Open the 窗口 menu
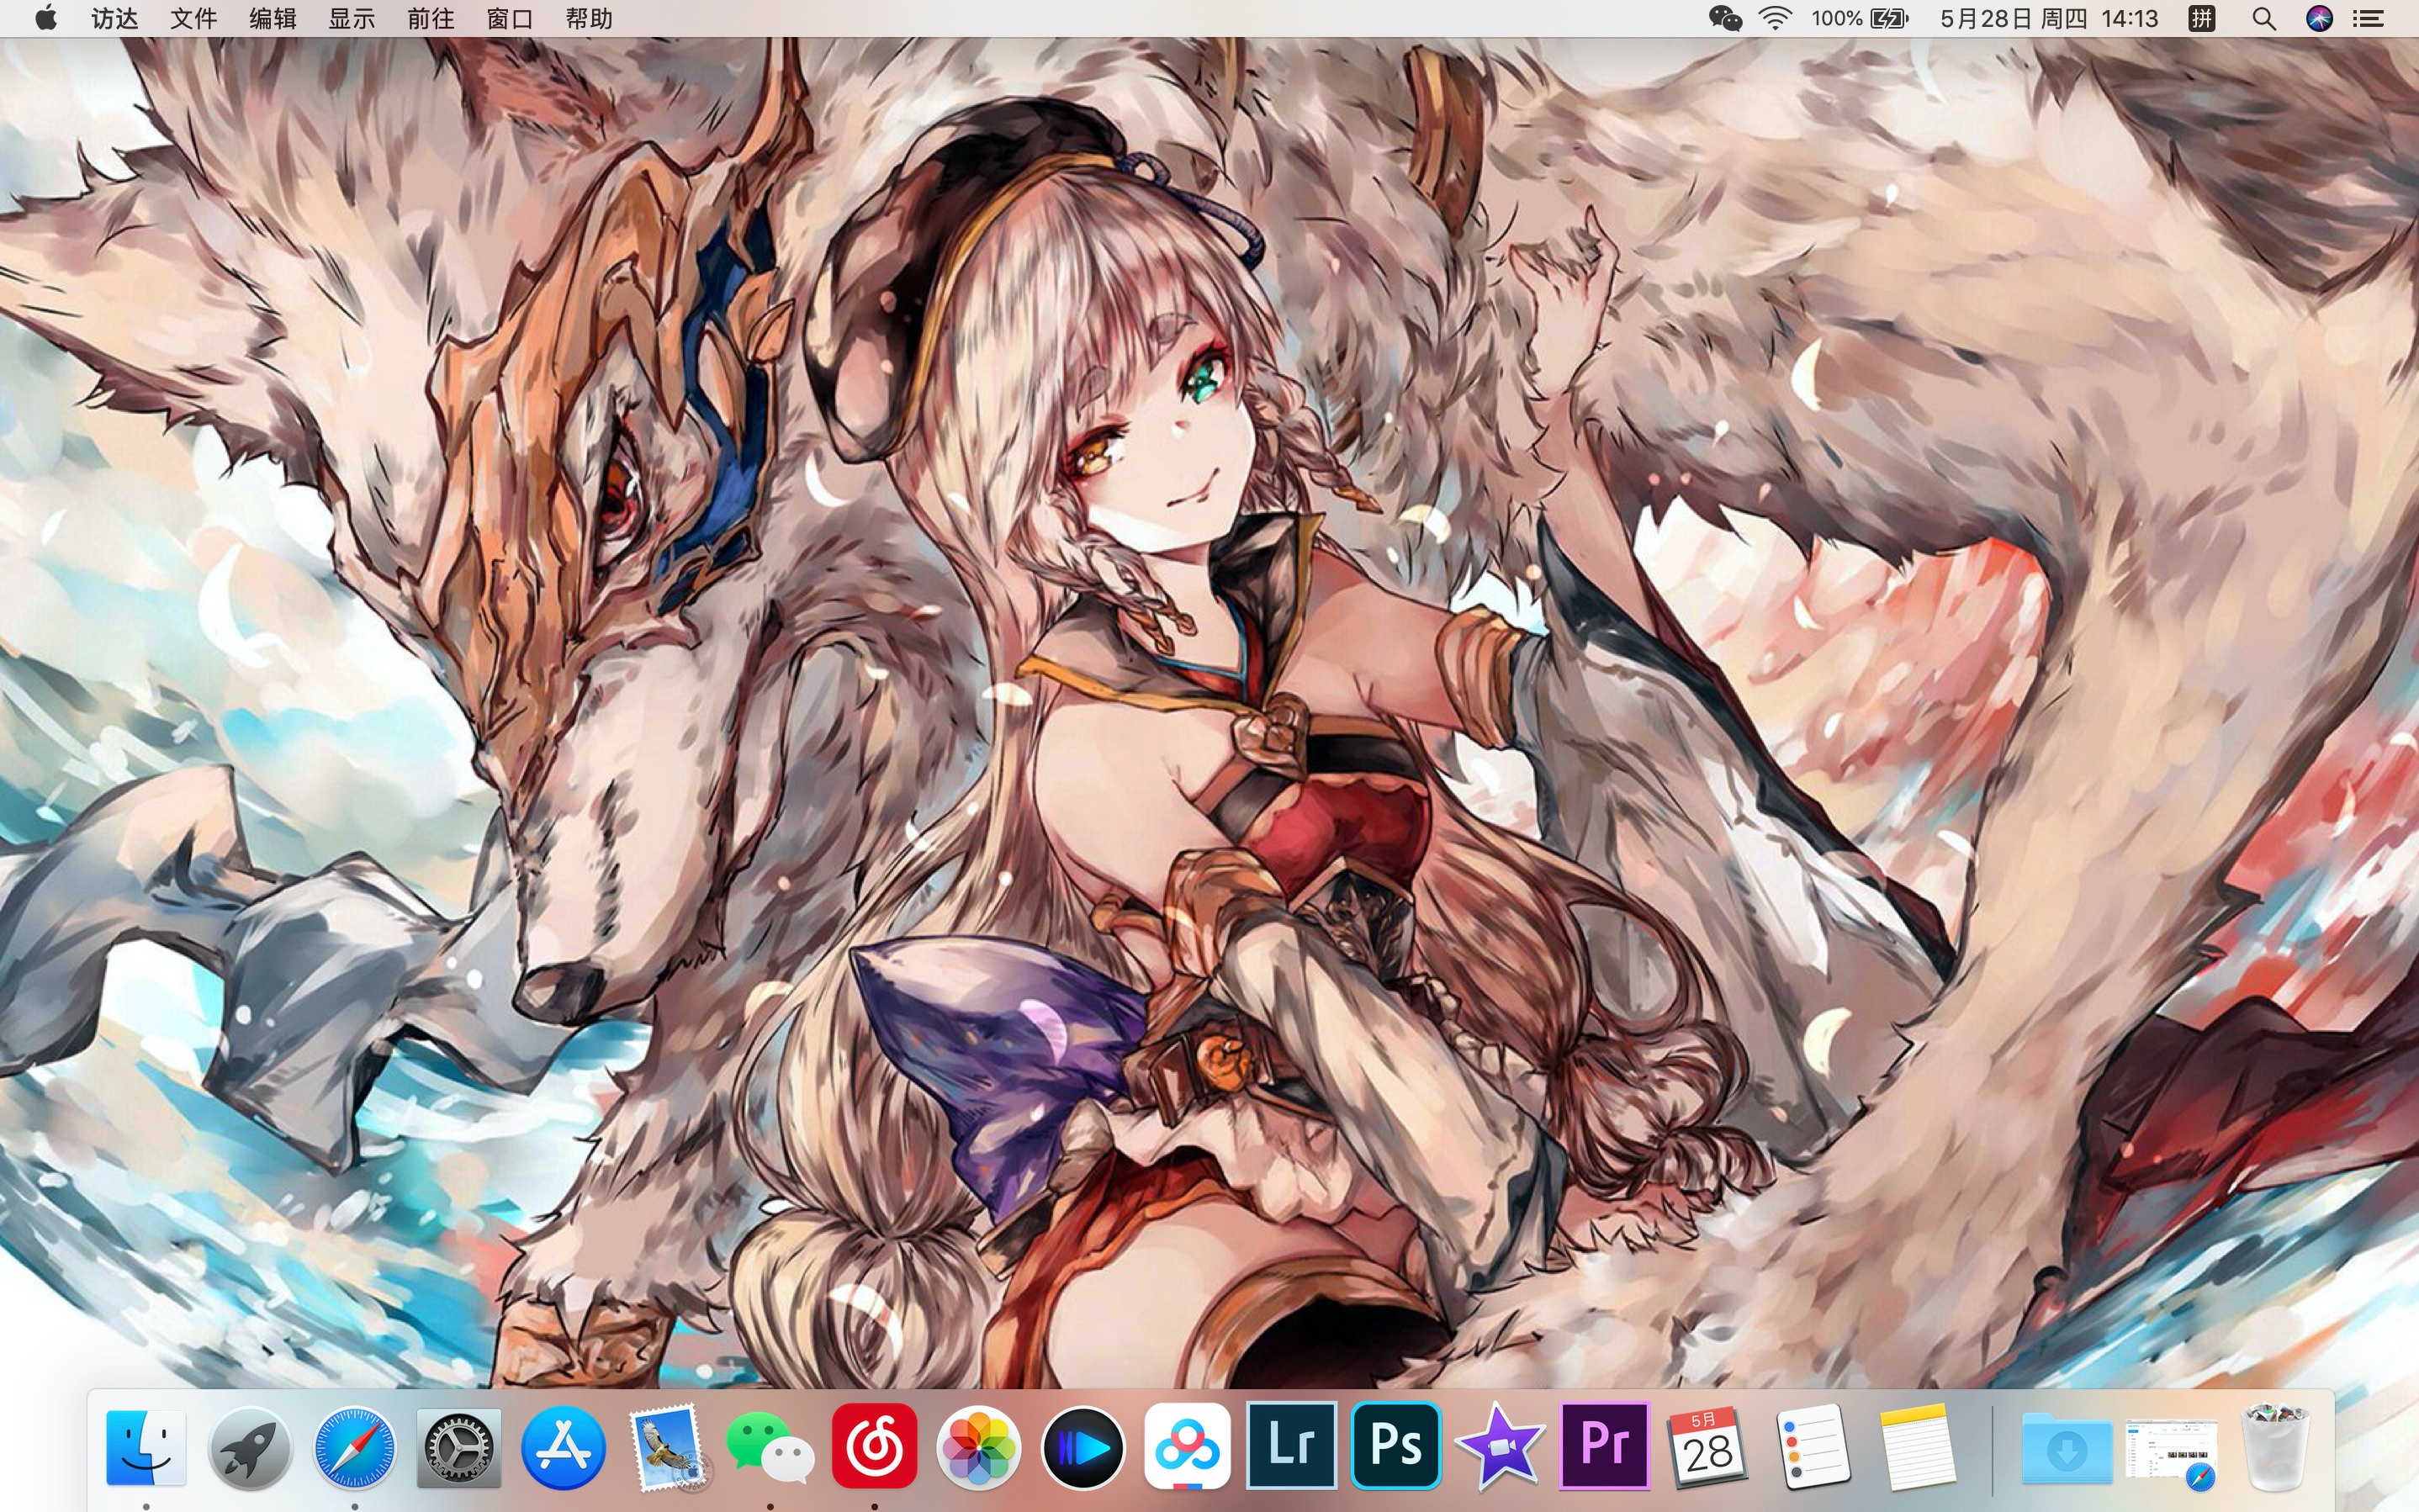The height and width of the screenshot is (1512, 2419). point(509,18)
